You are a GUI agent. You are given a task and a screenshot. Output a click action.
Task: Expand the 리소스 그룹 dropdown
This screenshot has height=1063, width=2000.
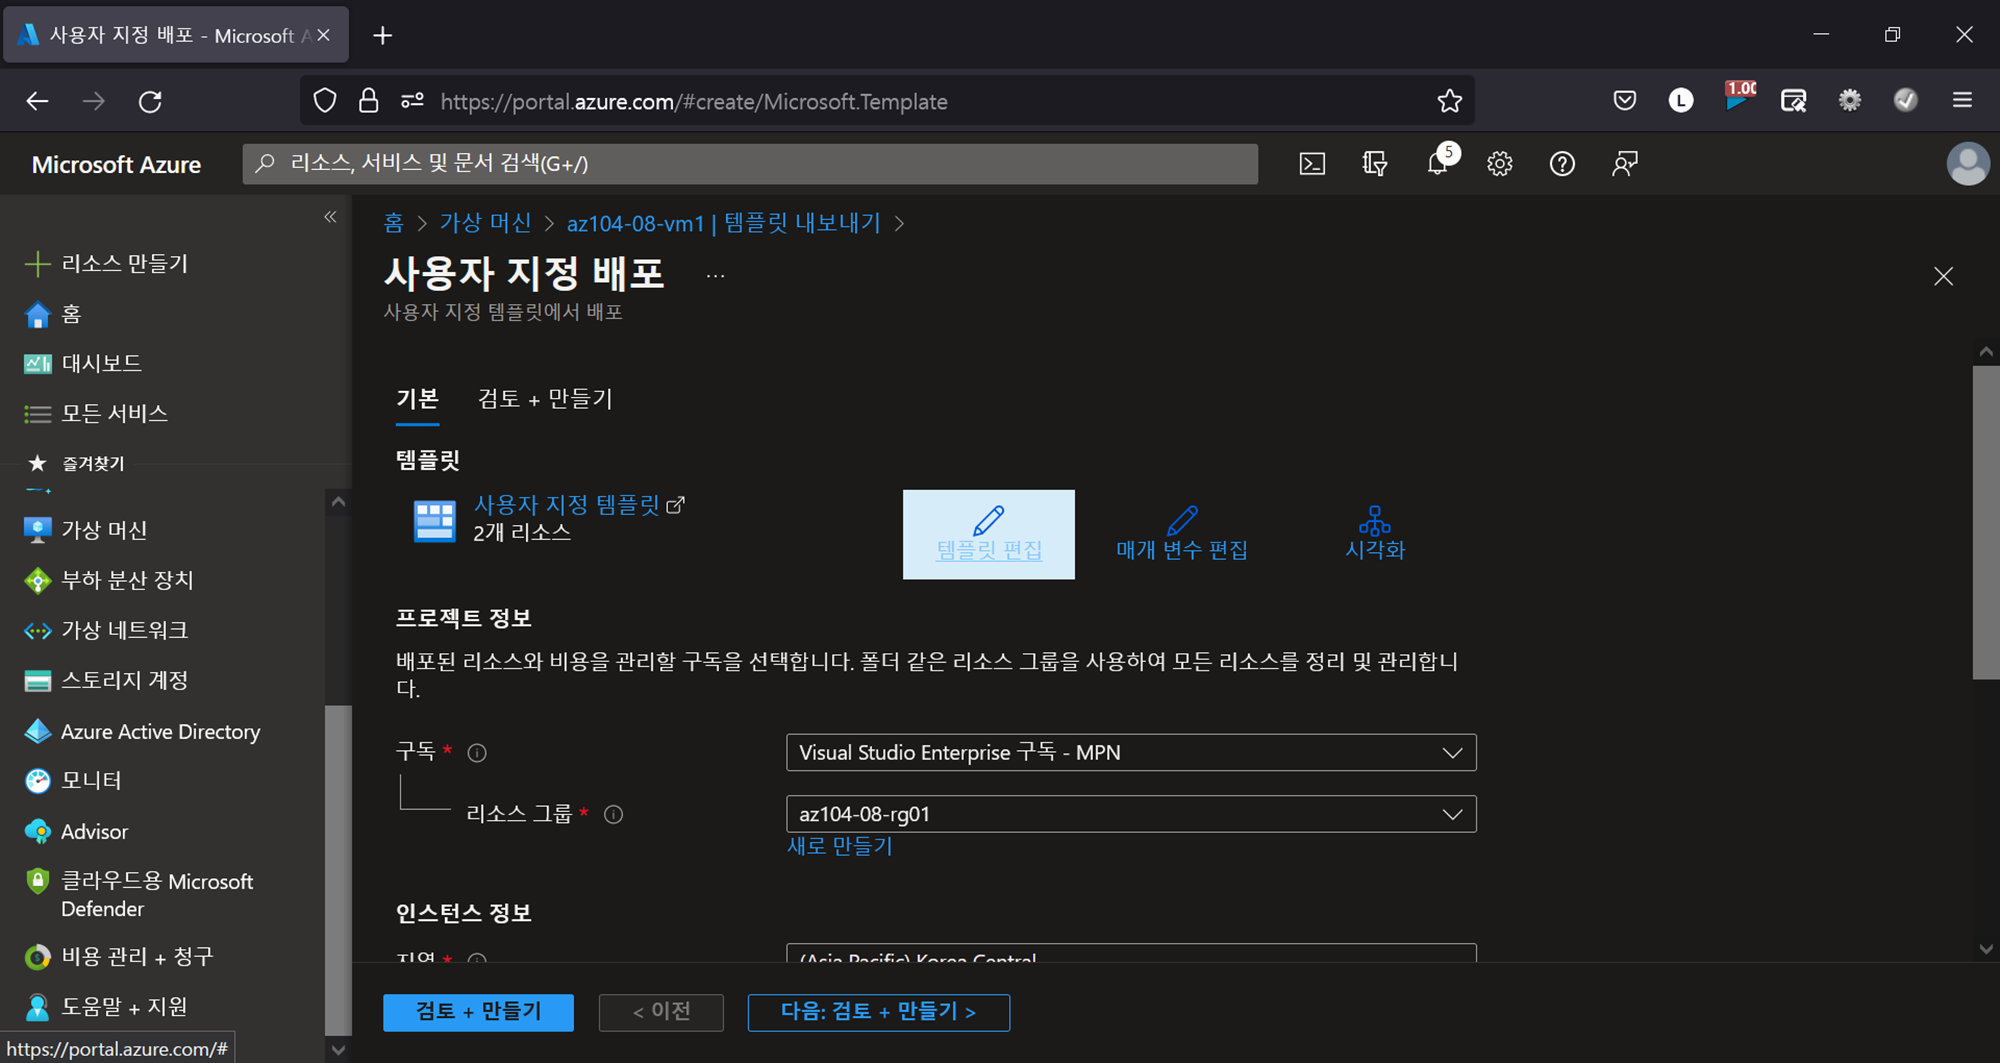tap(1131, 814)
